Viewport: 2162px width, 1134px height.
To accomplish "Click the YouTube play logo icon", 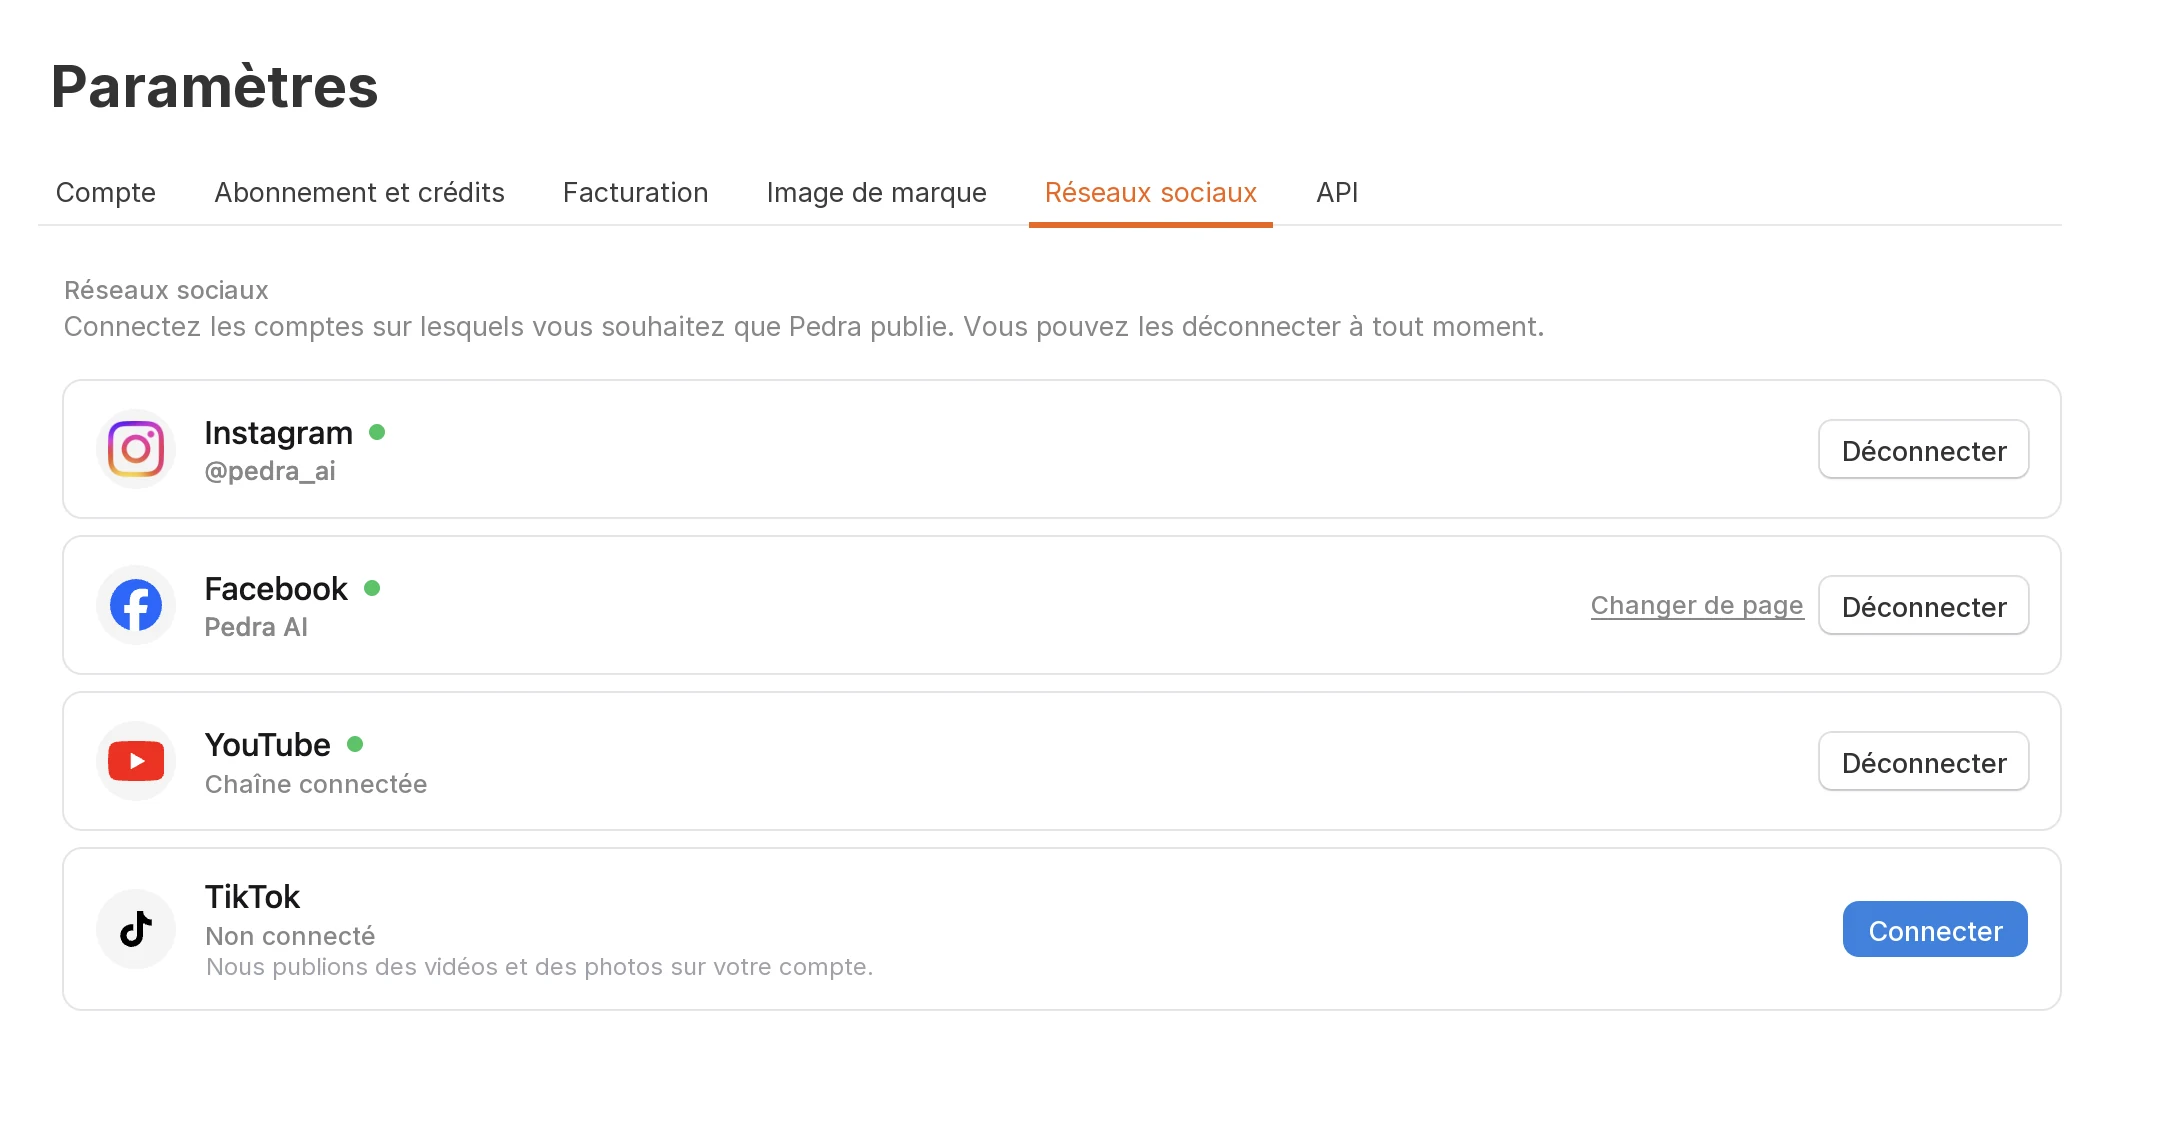I will [x=136, y=761].
